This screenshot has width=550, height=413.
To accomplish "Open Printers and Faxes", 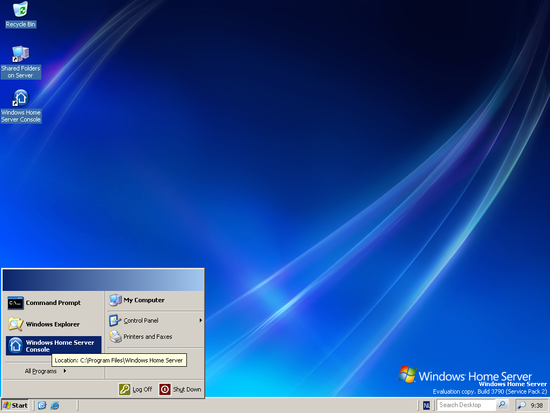I will (x=155, y=337).
